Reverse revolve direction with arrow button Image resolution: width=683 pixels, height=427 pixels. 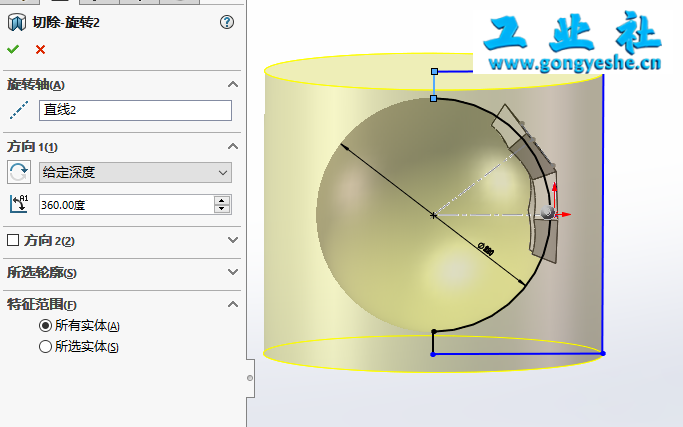19,172
